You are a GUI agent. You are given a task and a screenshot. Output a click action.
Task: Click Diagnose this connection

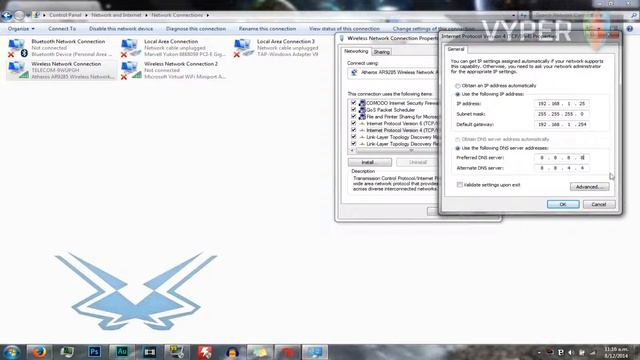click(196, 29)
